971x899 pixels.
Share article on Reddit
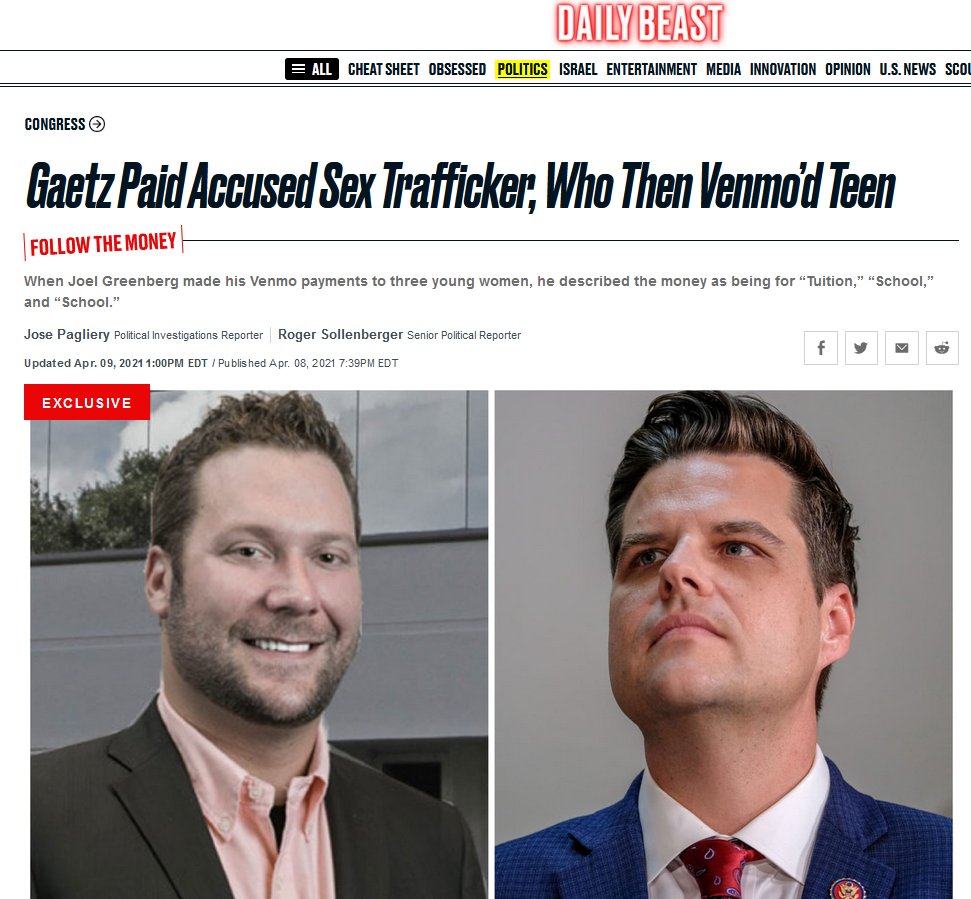pos(942,348)
